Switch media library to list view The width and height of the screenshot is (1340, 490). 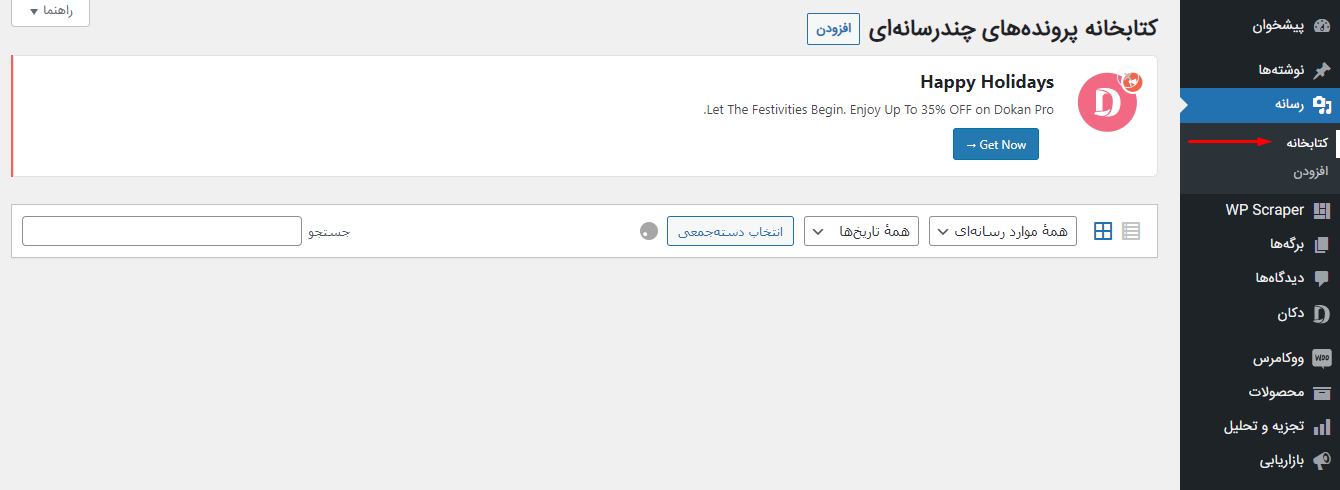pyautogui.click(x=1131, y=231)
